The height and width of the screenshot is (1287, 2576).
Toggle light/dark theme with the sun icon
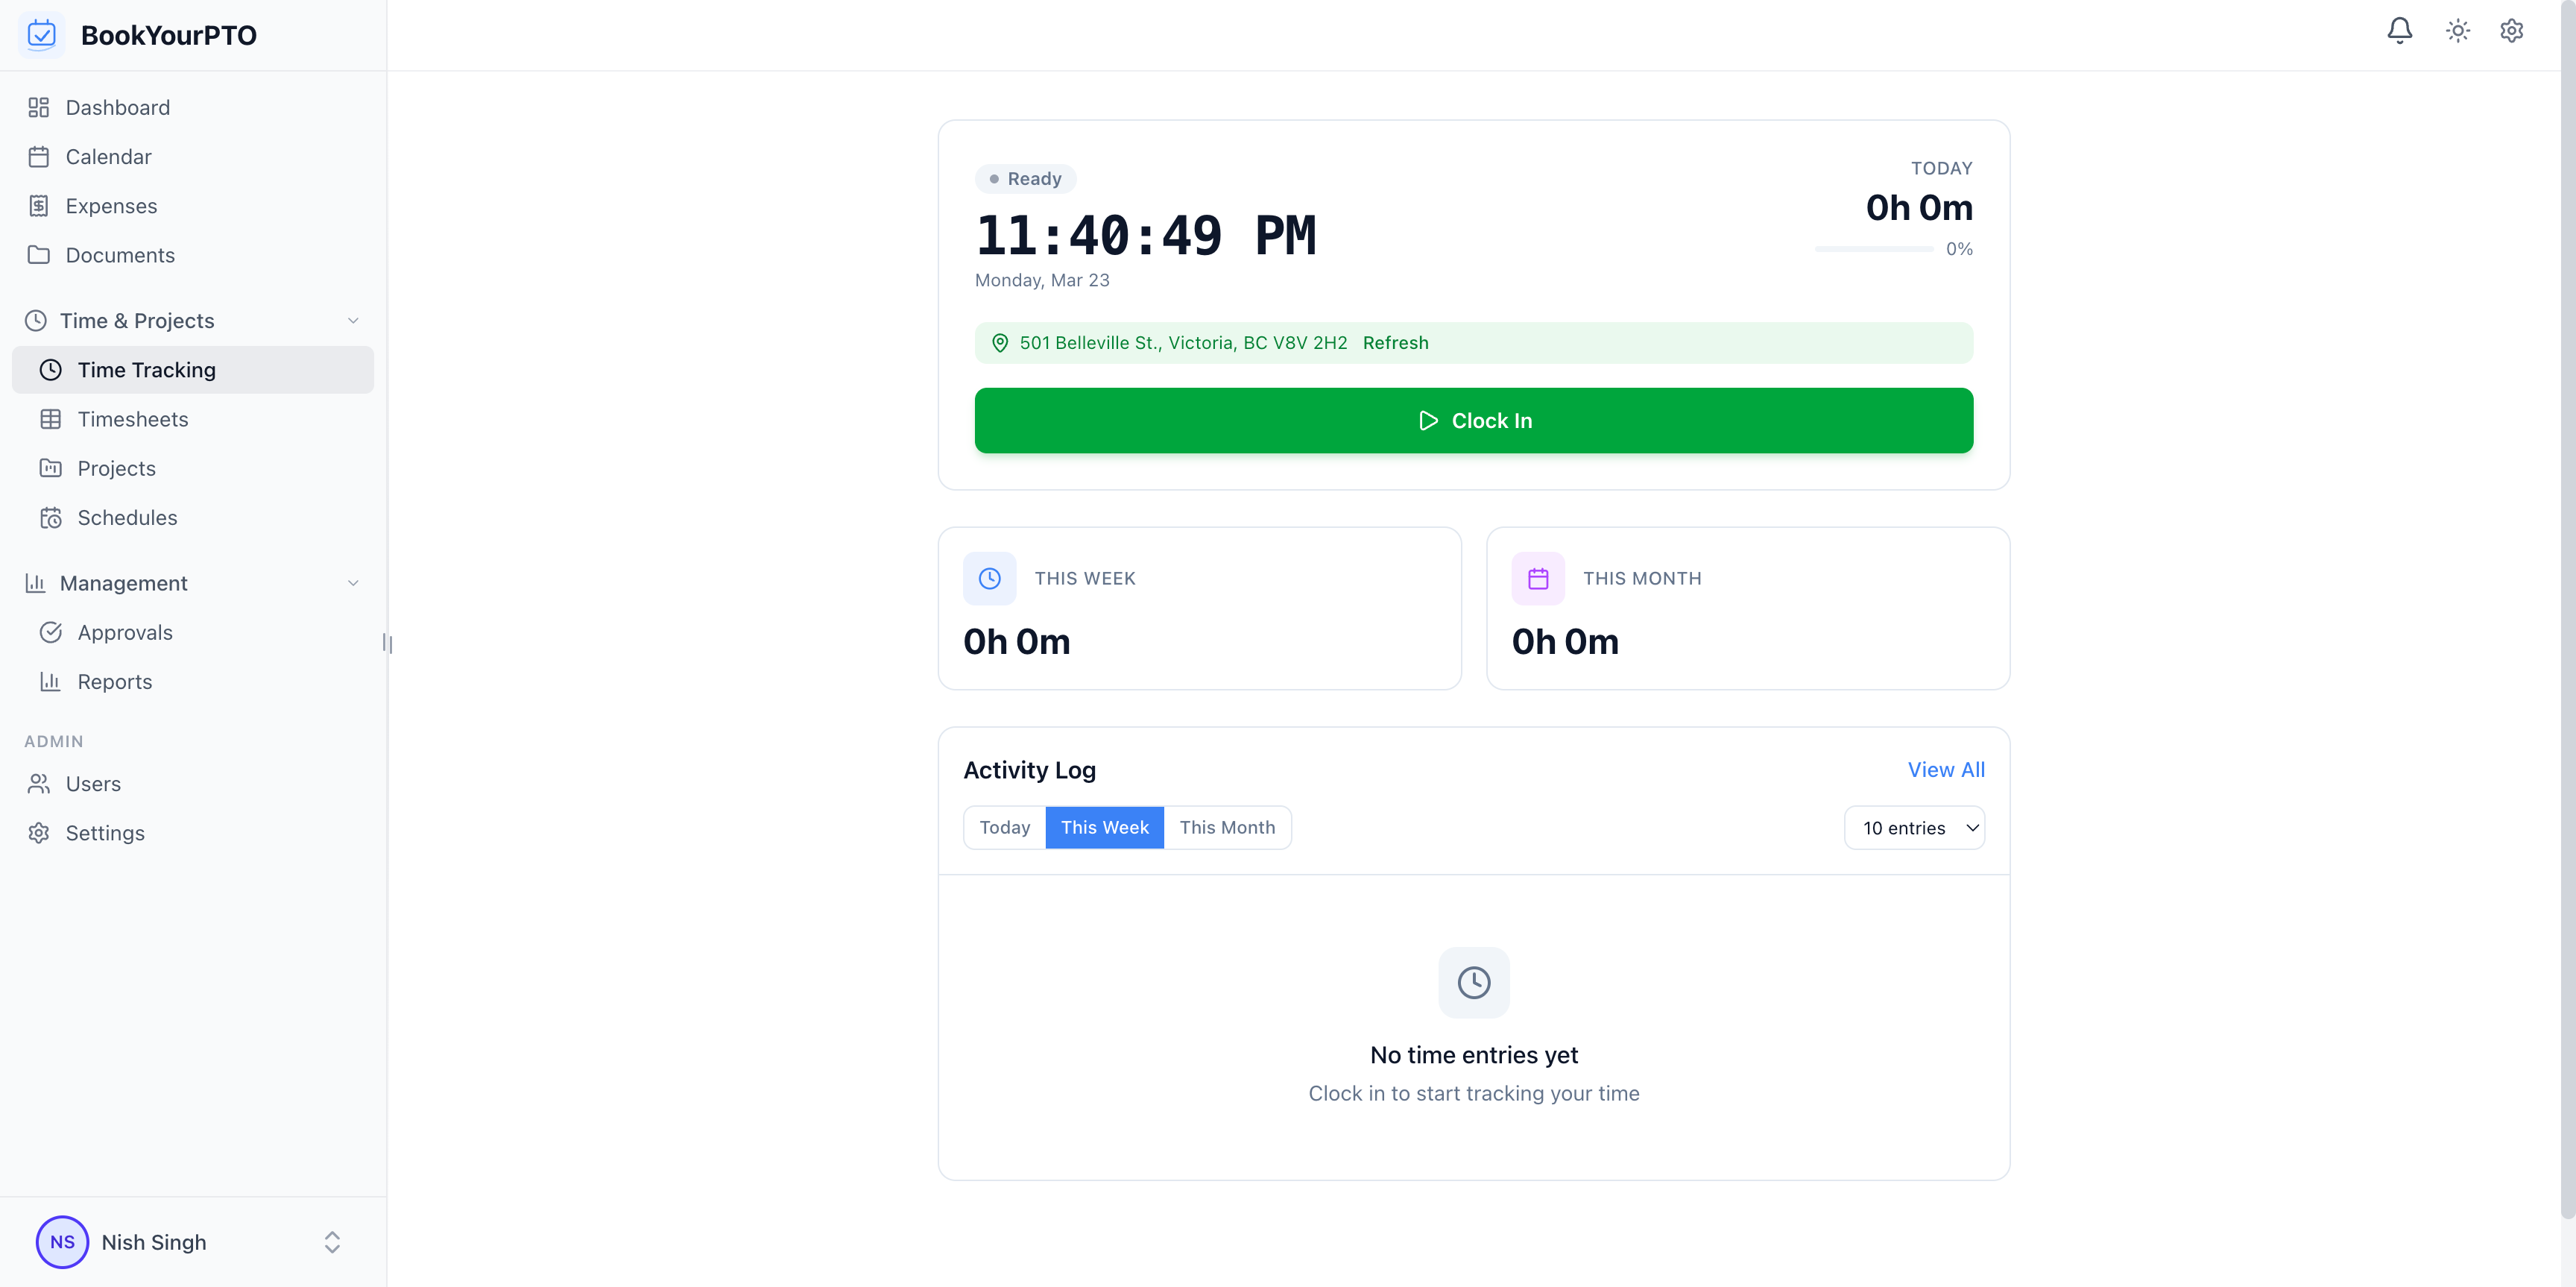pyautogui.click(x=2457, y=31)
